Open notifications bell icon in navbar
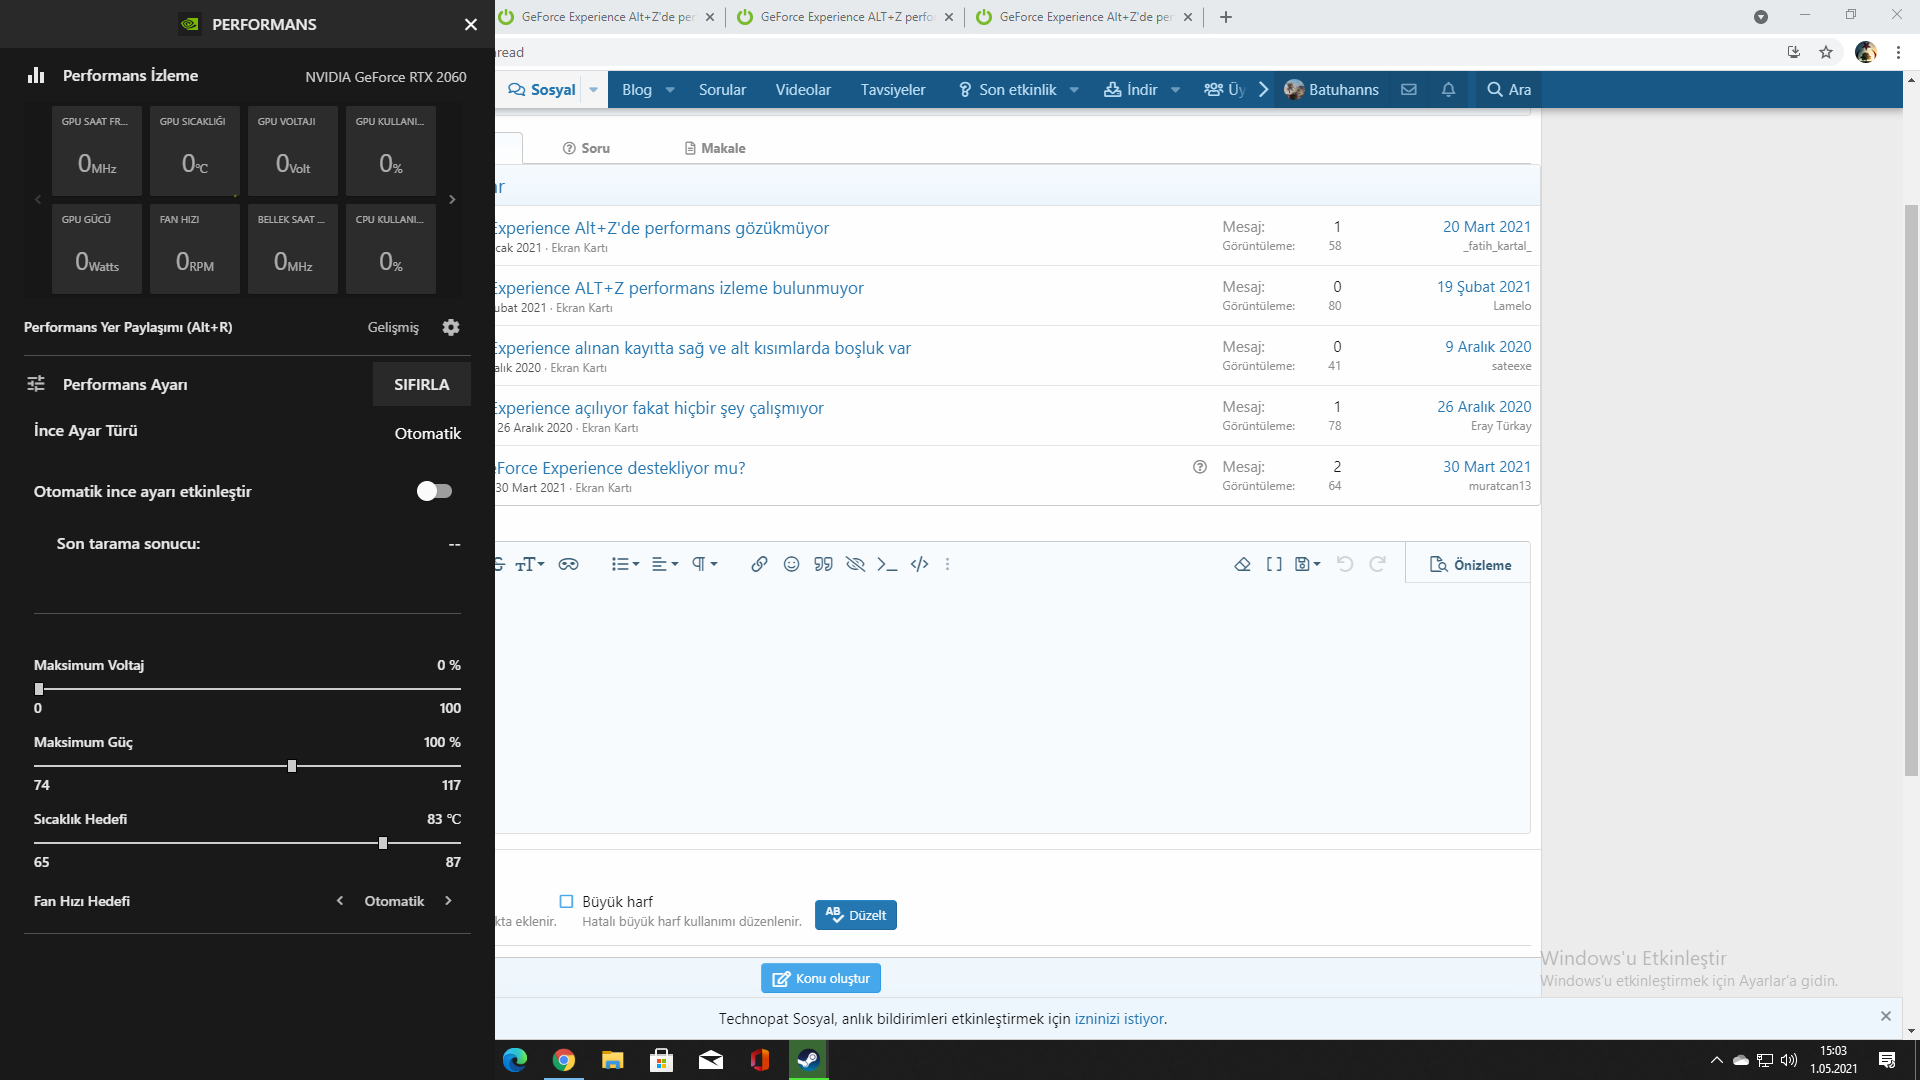This screenshot has height=1080, width=1920. [1448, 89]
